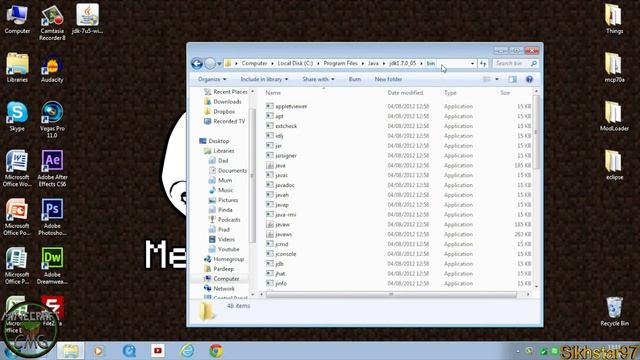Open the Include in library menu
This screenshot has height=360, width=640.
(x=264, y=79)
